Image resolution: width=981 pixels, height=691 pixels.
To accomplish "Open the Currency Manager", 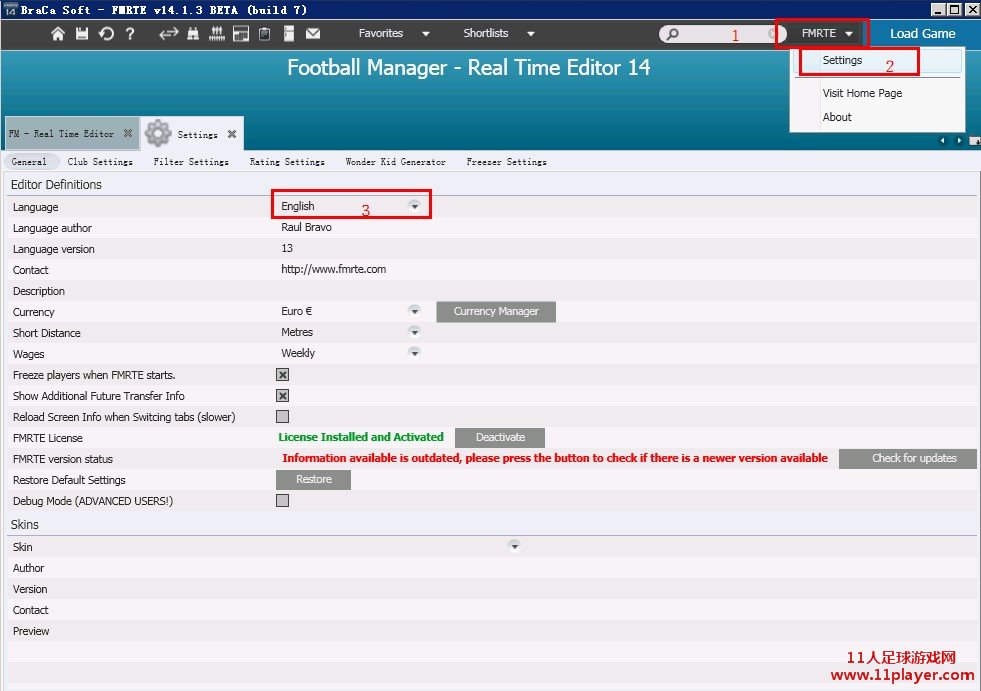I will tap(496, 311).
